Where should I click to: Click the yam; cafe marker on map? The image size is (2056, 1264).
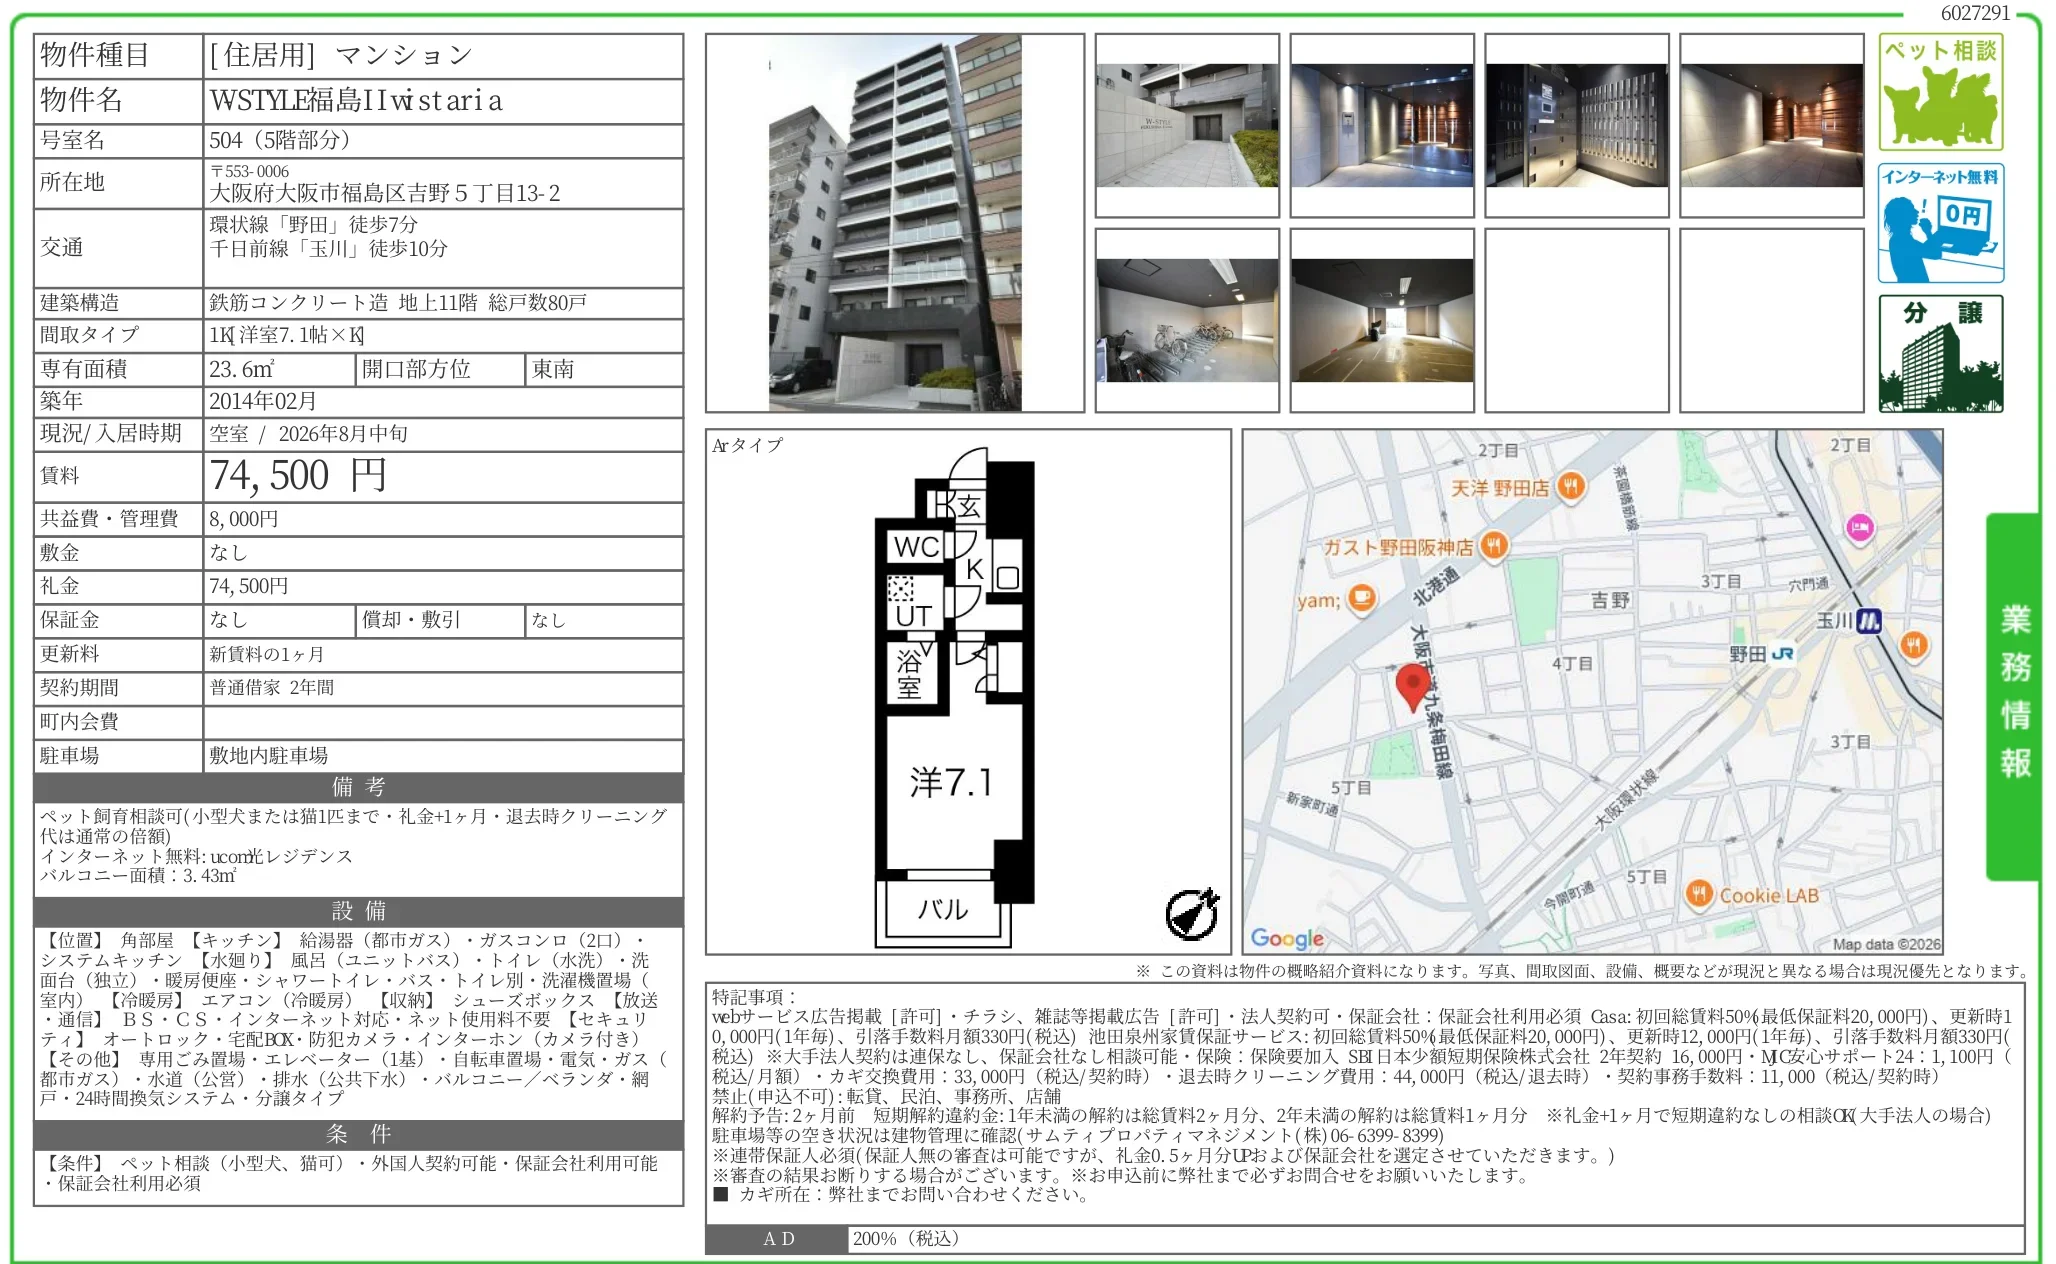(1362, 599)
